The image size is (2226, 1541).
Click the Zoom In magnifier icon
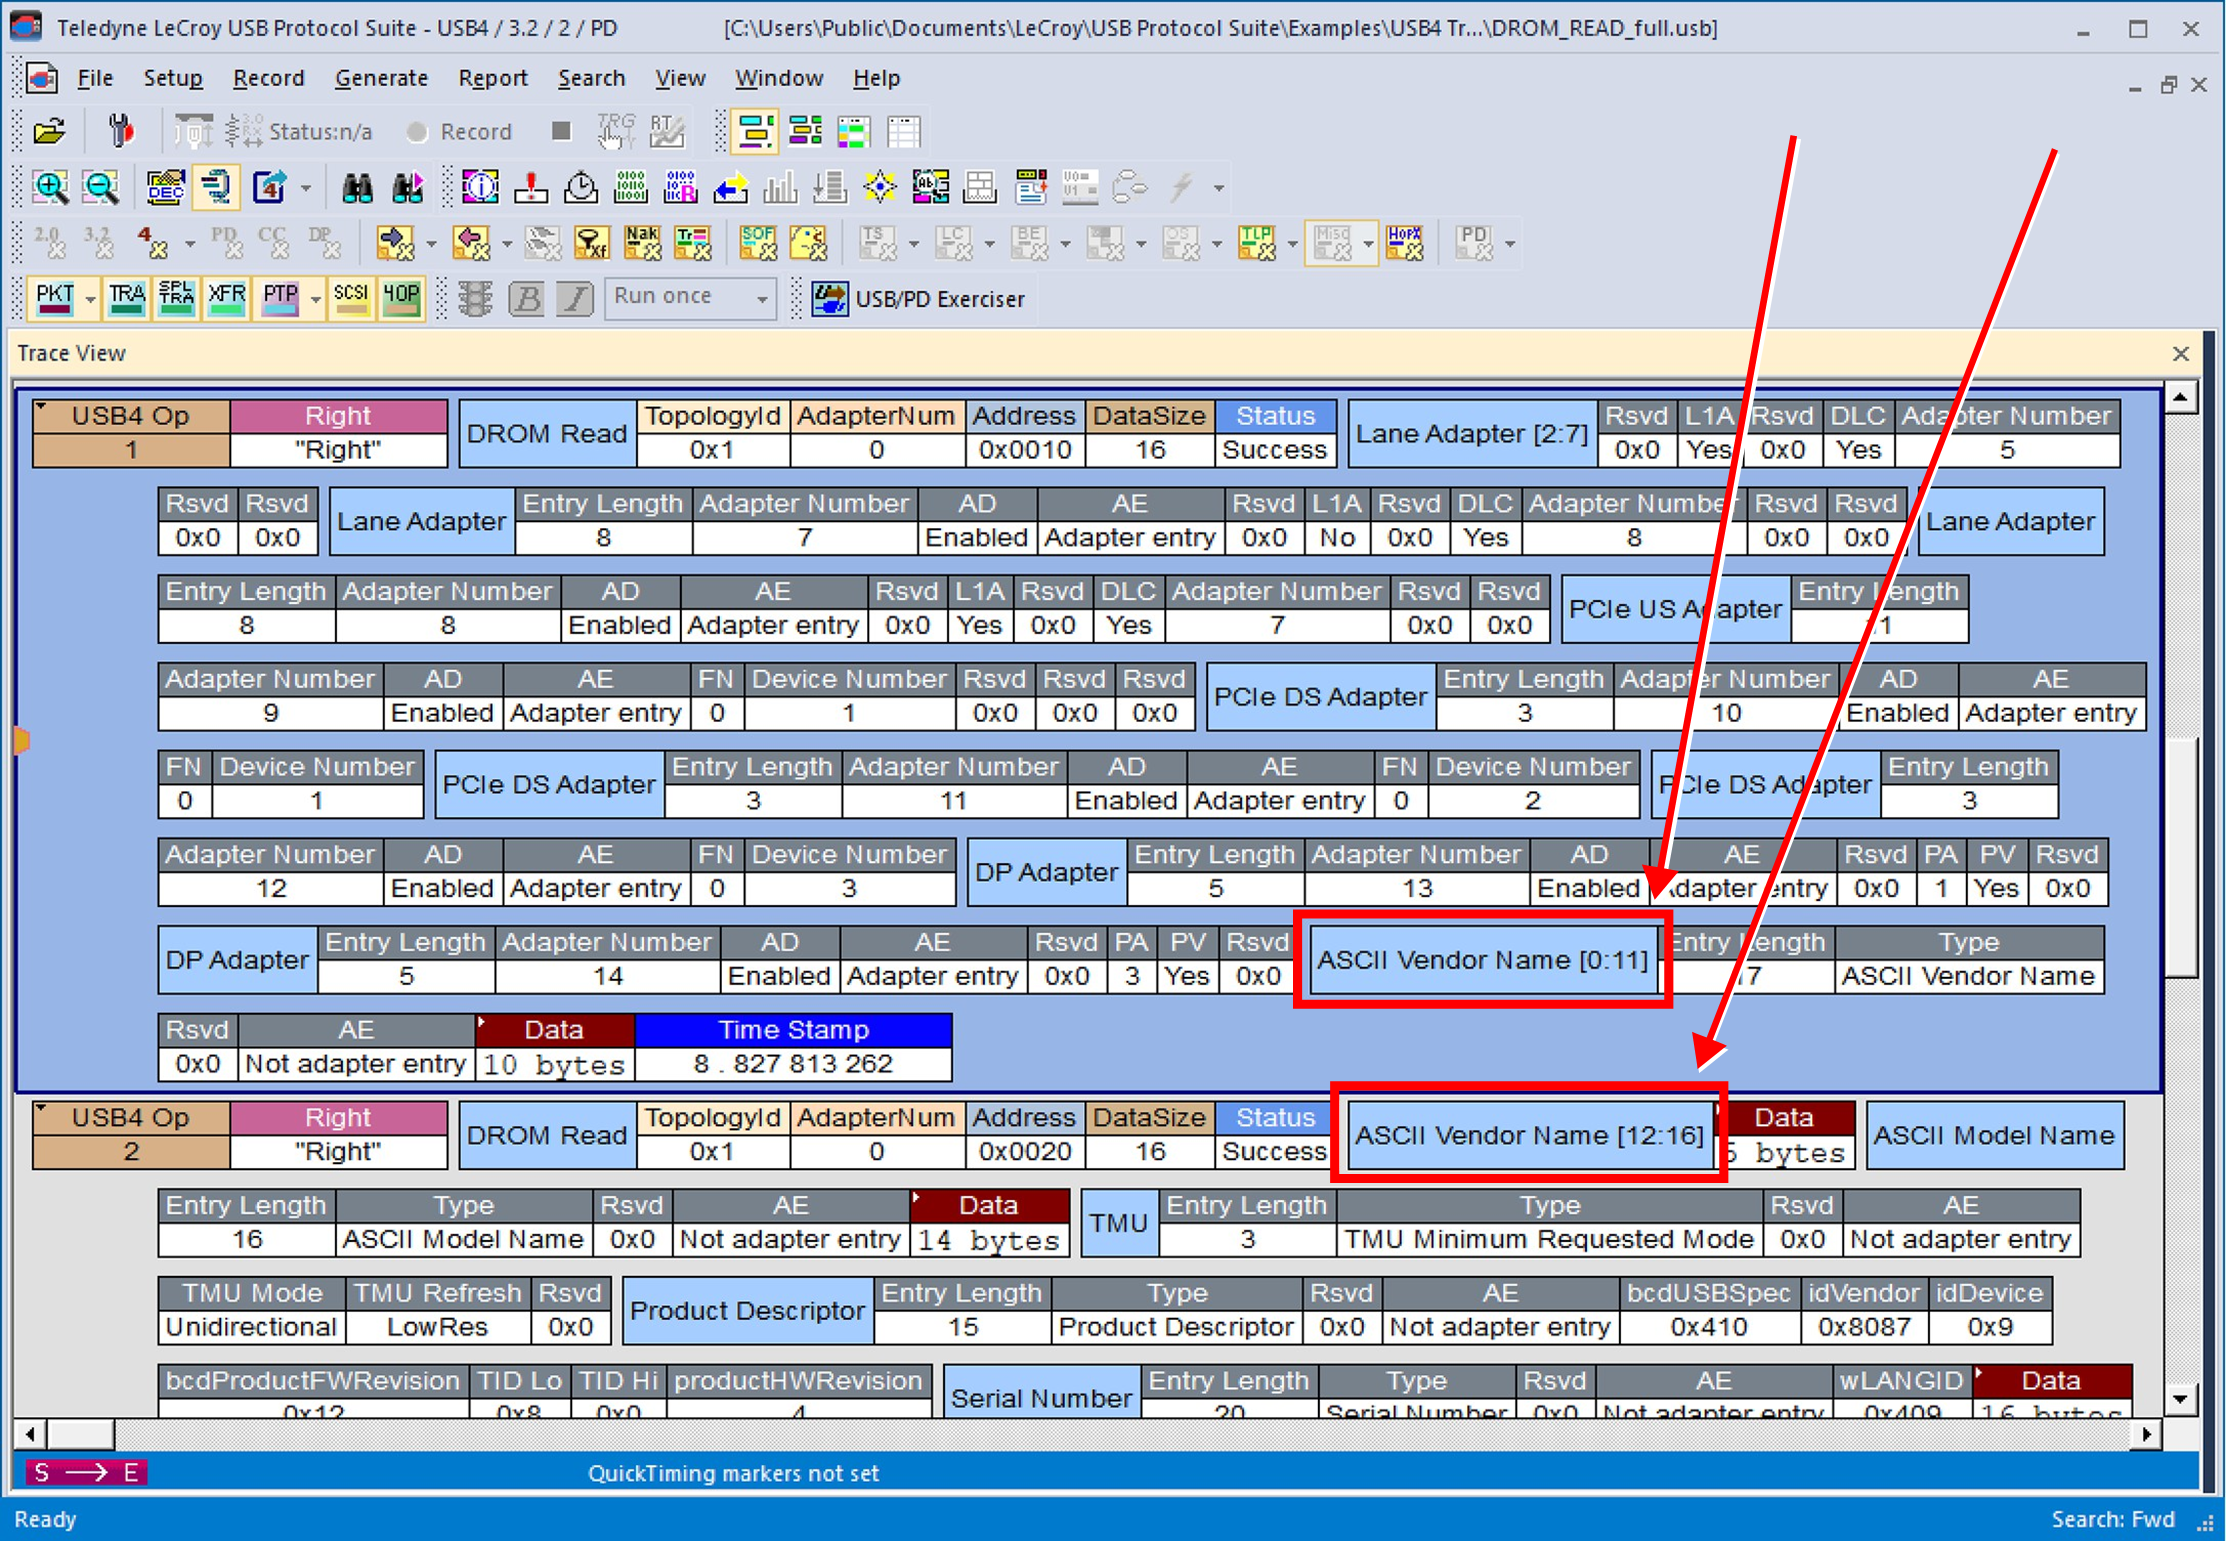(x=50, y=187)
